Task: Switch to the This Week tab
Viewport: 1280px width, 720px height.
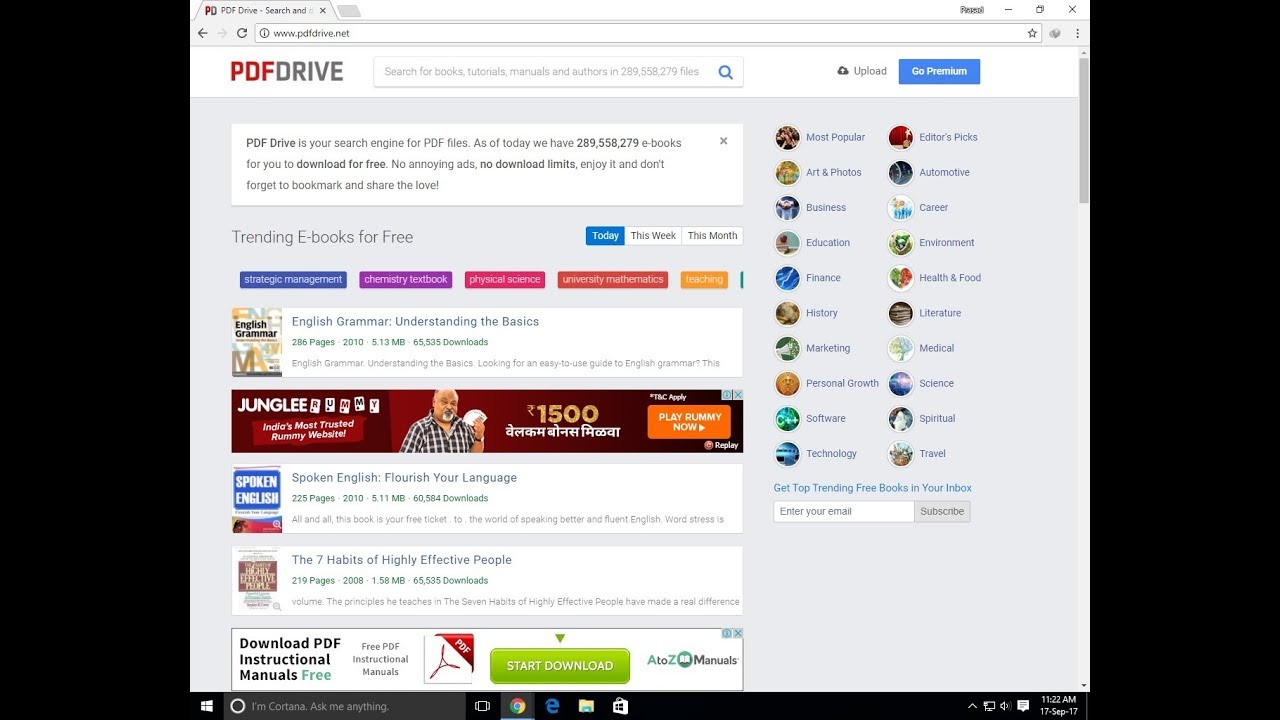Action: 653,236
